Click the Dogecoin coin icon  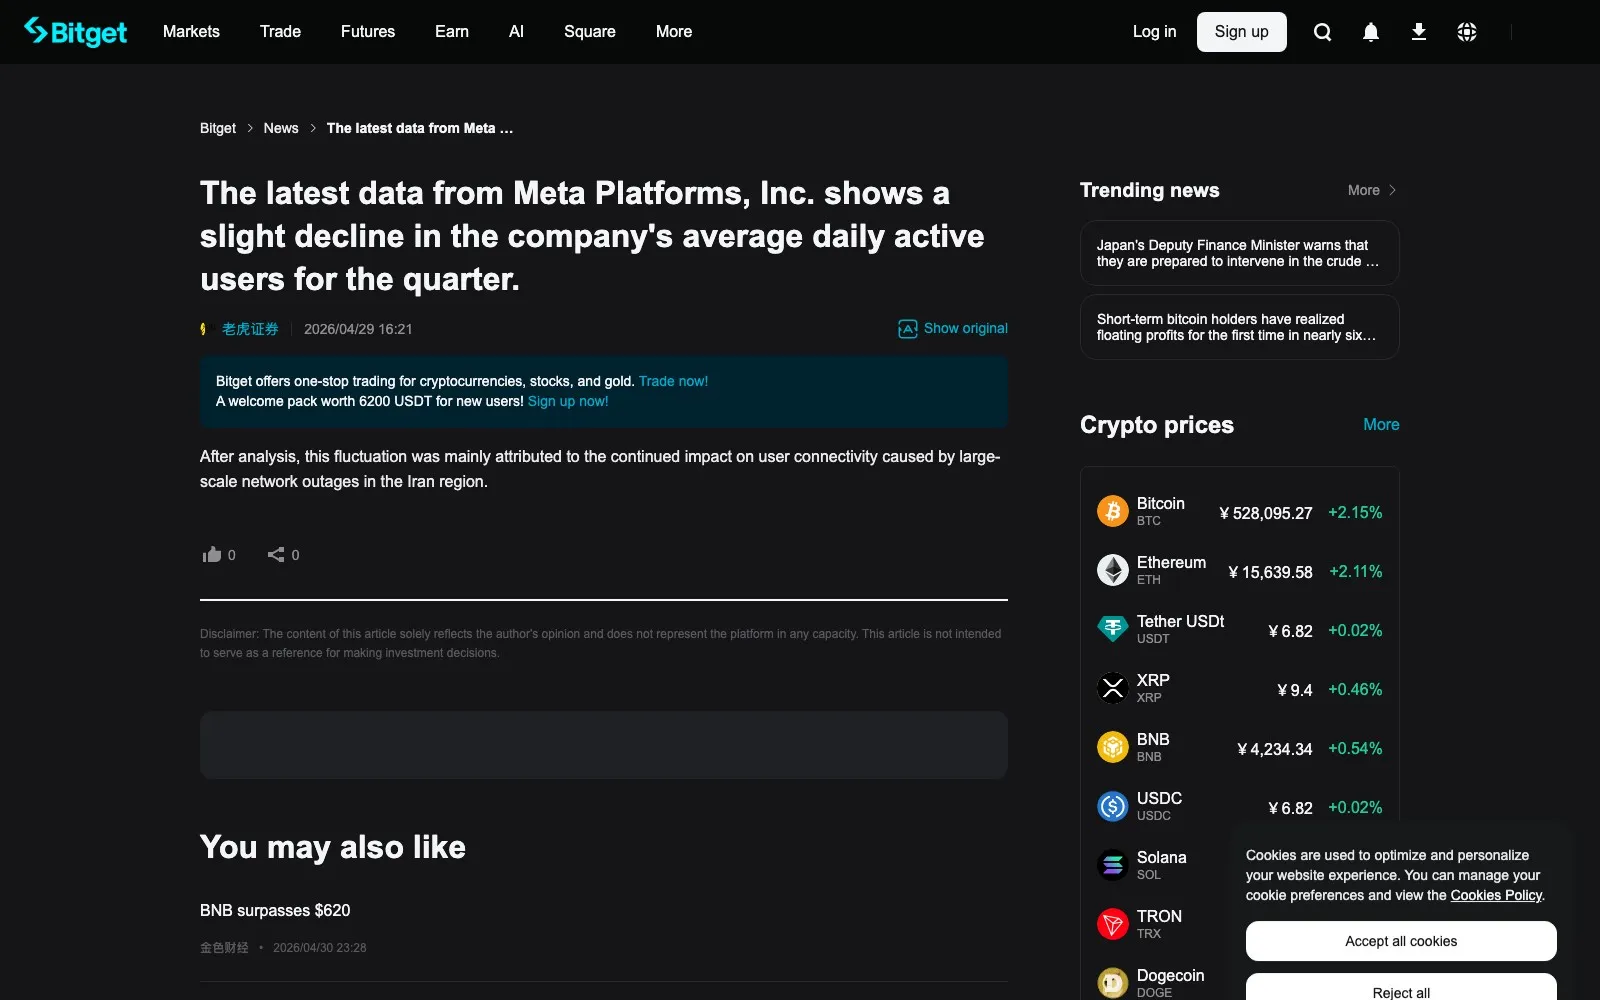point(1113,983)
